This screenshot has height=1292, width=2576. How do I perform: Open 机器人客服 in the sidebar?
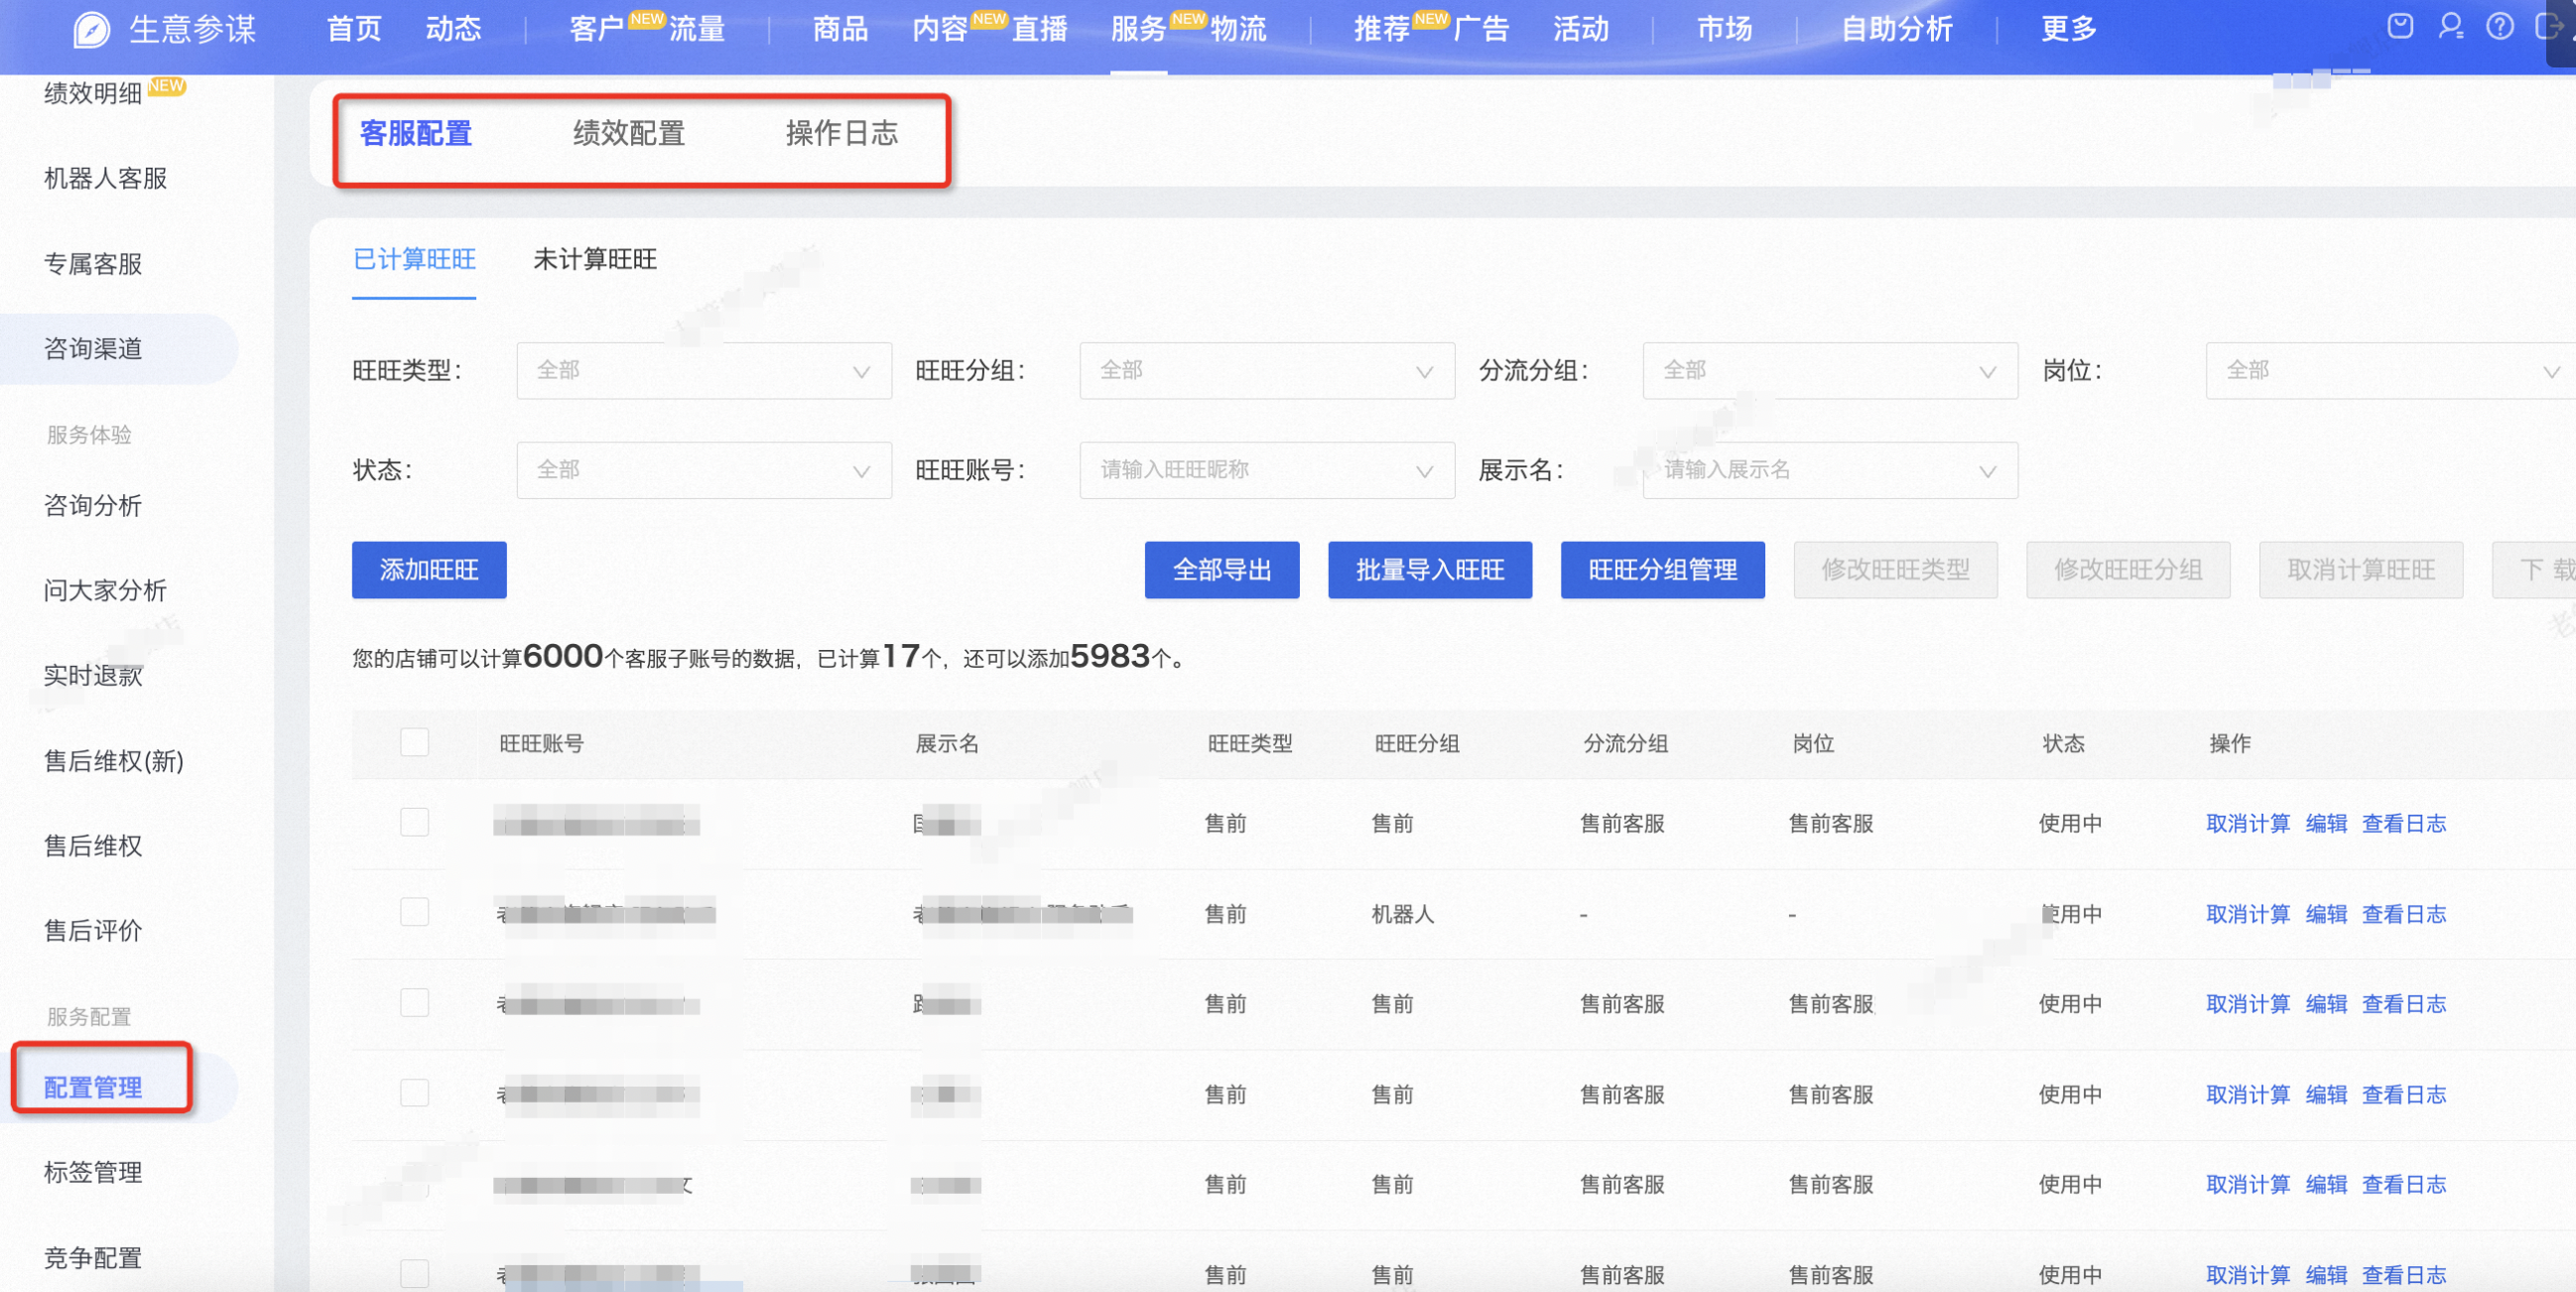105,179
